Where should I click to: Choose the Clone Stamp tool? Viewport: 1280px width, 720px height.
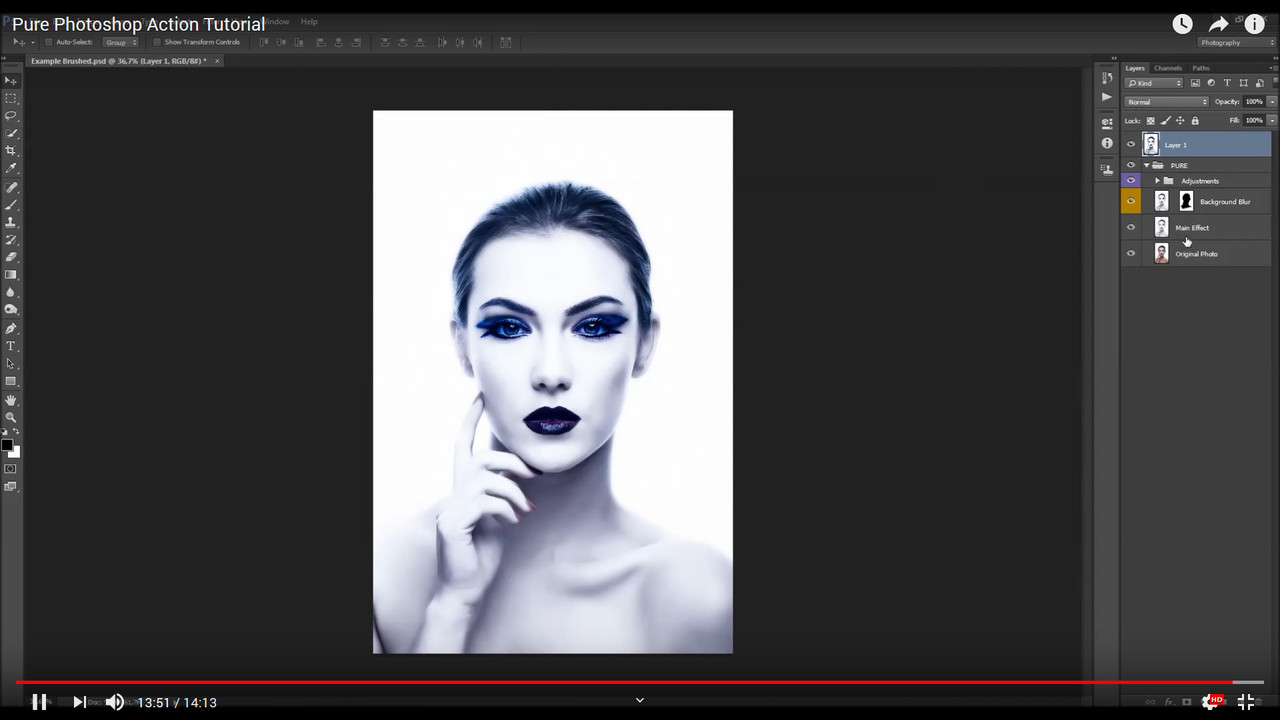coord(11,222)
